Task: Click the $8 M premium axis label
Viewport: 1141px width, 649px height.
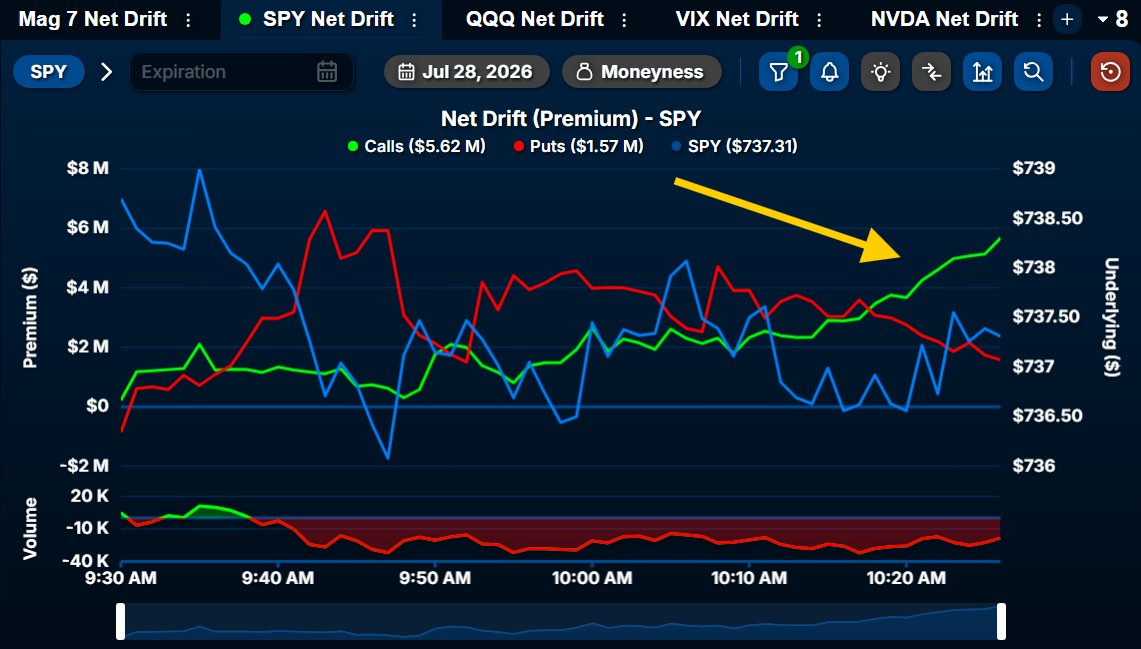Action: point(87,168)
